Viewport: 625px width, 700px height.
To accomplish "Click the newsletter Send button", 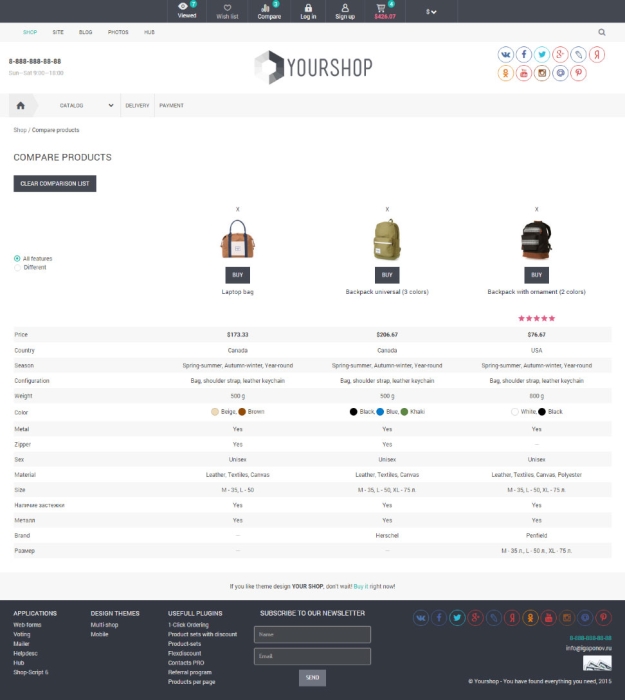I will coord(312,678).
